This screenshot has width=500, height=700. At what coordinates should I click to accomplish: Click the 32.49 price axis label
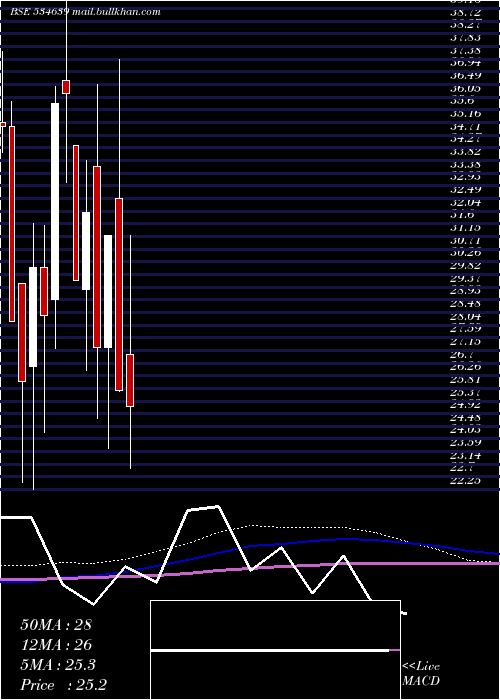465,190
